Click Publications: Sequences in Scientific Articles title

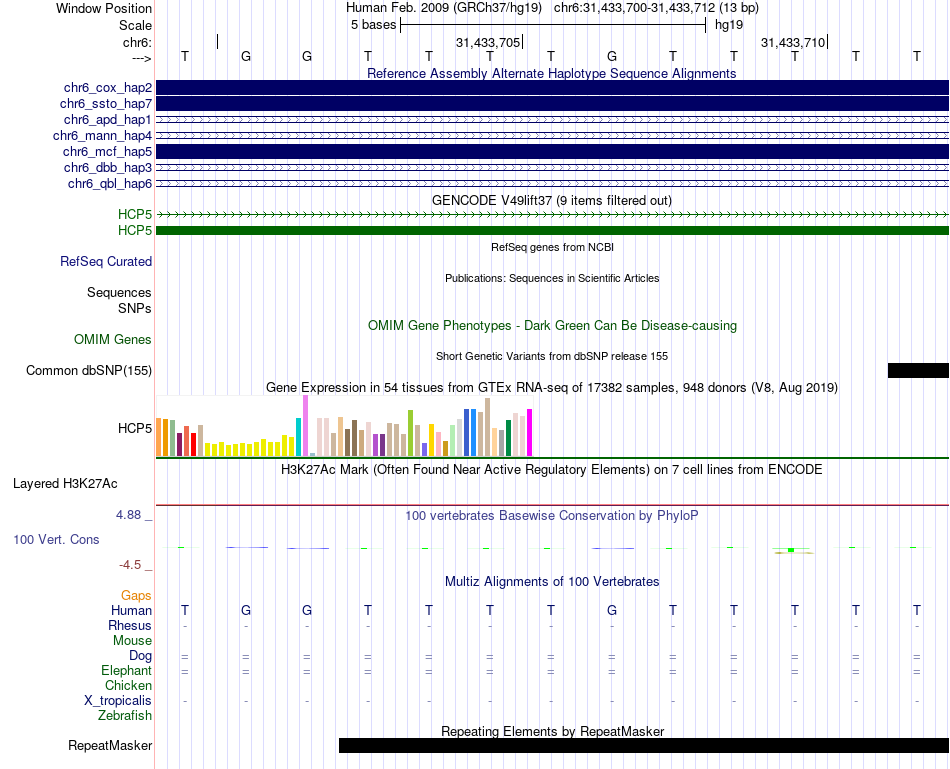(x=552, y=278)
